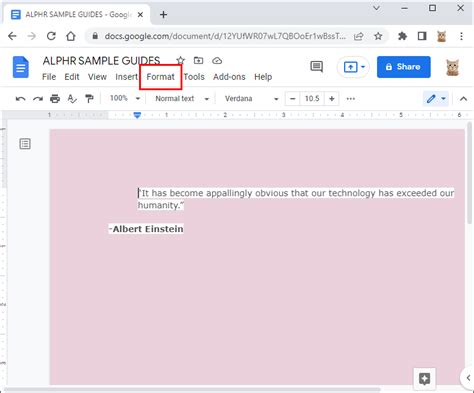Bookmark this page with address bar star
474x393 pixels.
378,36
